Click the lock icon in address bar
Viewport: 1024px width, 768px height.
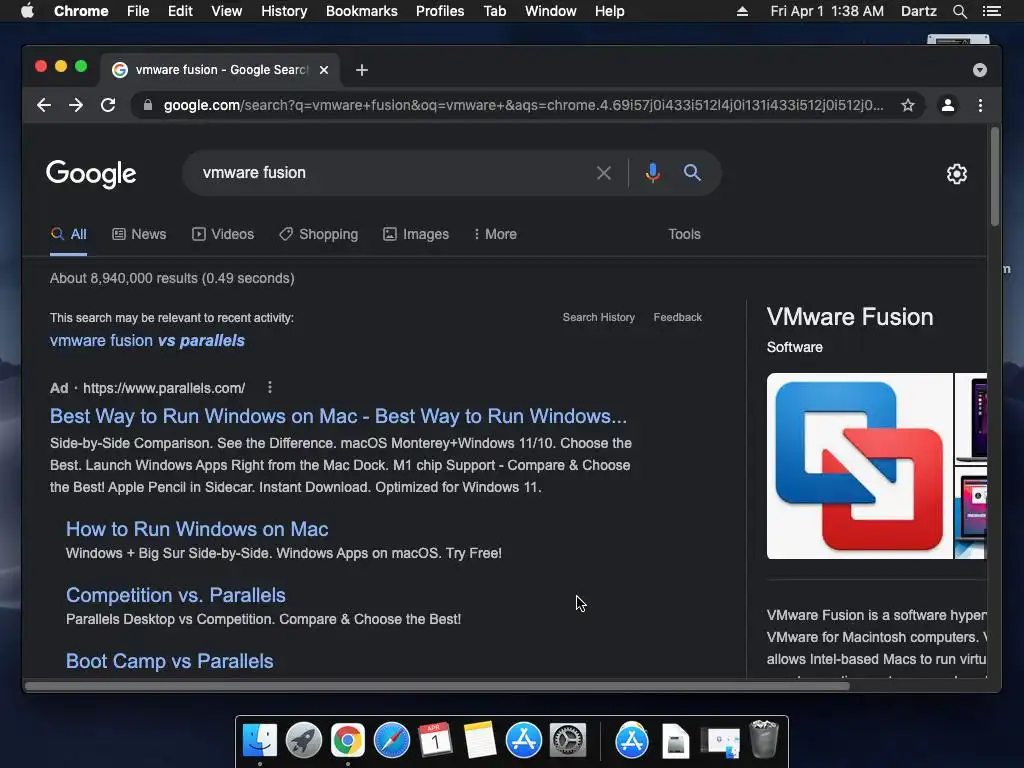pos(148,105)
